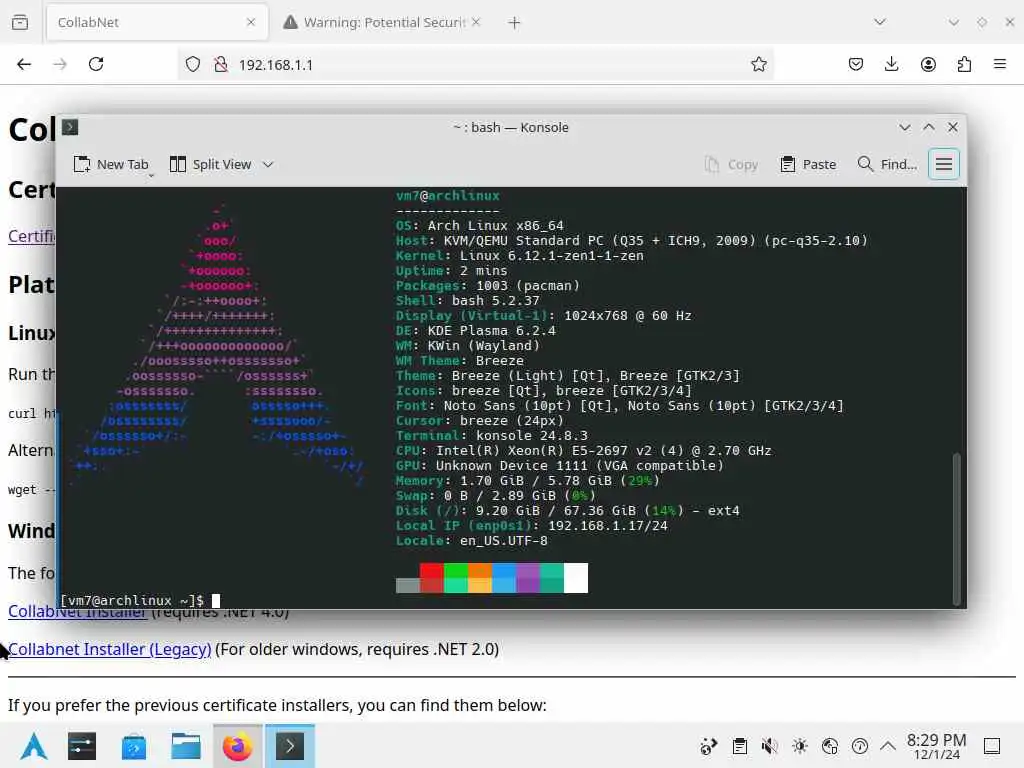This screenshot has width=1024, height=768.
Task: Go back with browser back arrow
Action: point(24,64)
